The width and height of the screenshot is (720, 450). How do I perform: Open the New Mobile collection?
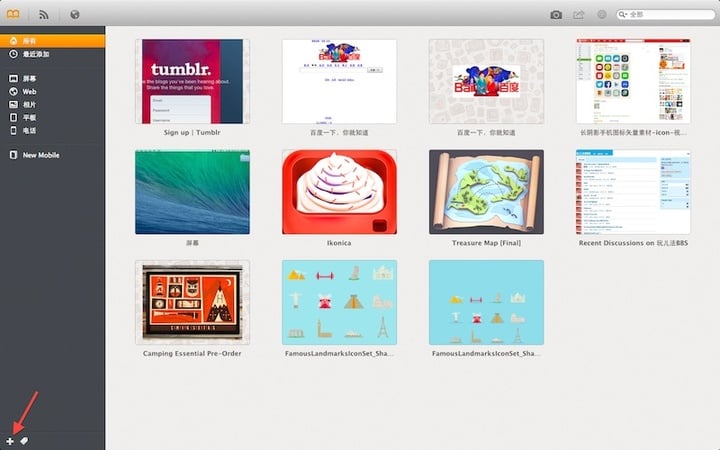[43, 155]
